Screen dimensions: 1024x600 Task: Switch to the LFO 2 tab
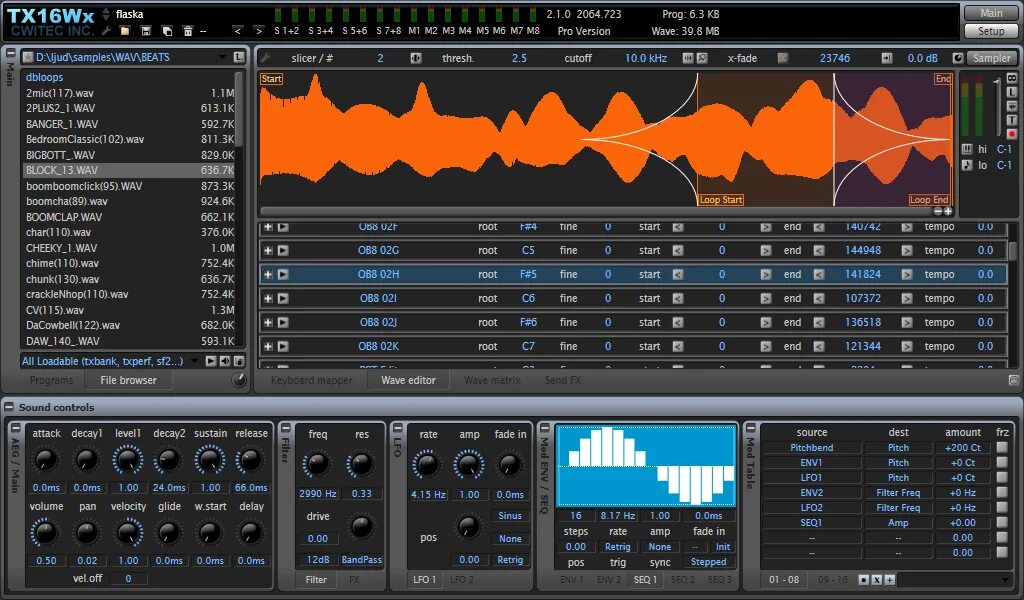pyautogui.click(x=462, y=579)
